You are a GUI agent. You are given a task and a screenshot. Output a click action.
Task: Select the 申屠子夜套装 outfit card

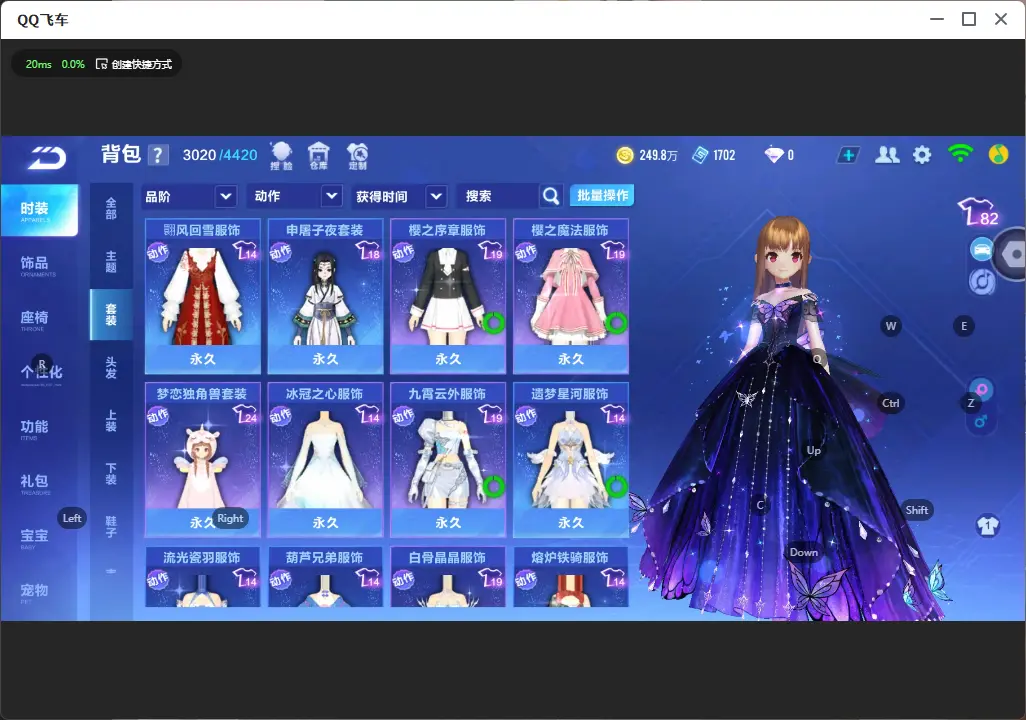click(x=325, y=296)
